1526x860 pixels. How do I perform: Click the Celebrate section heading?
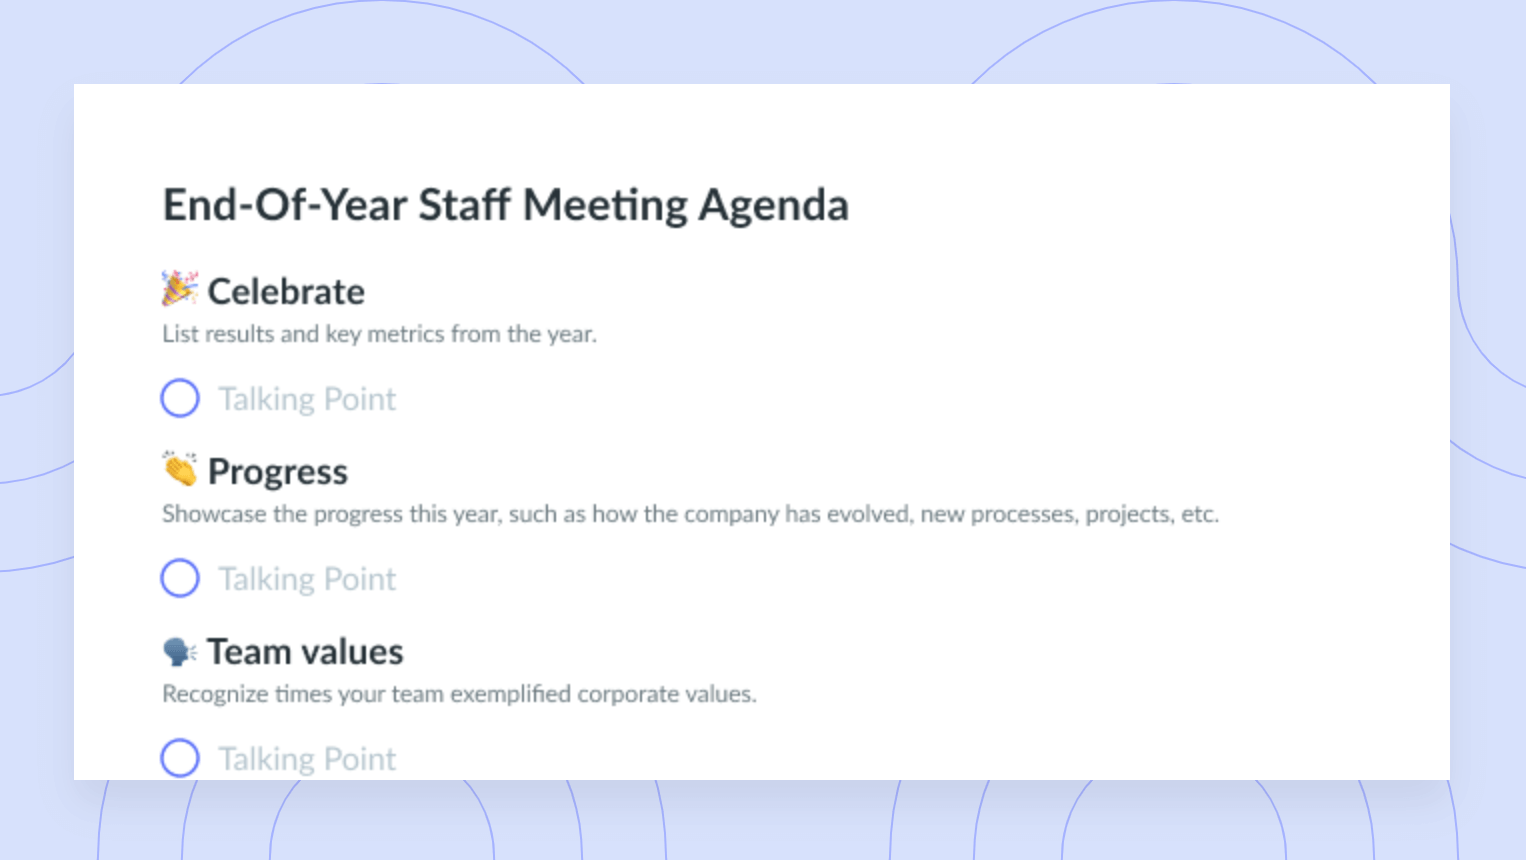coord(286,291)
